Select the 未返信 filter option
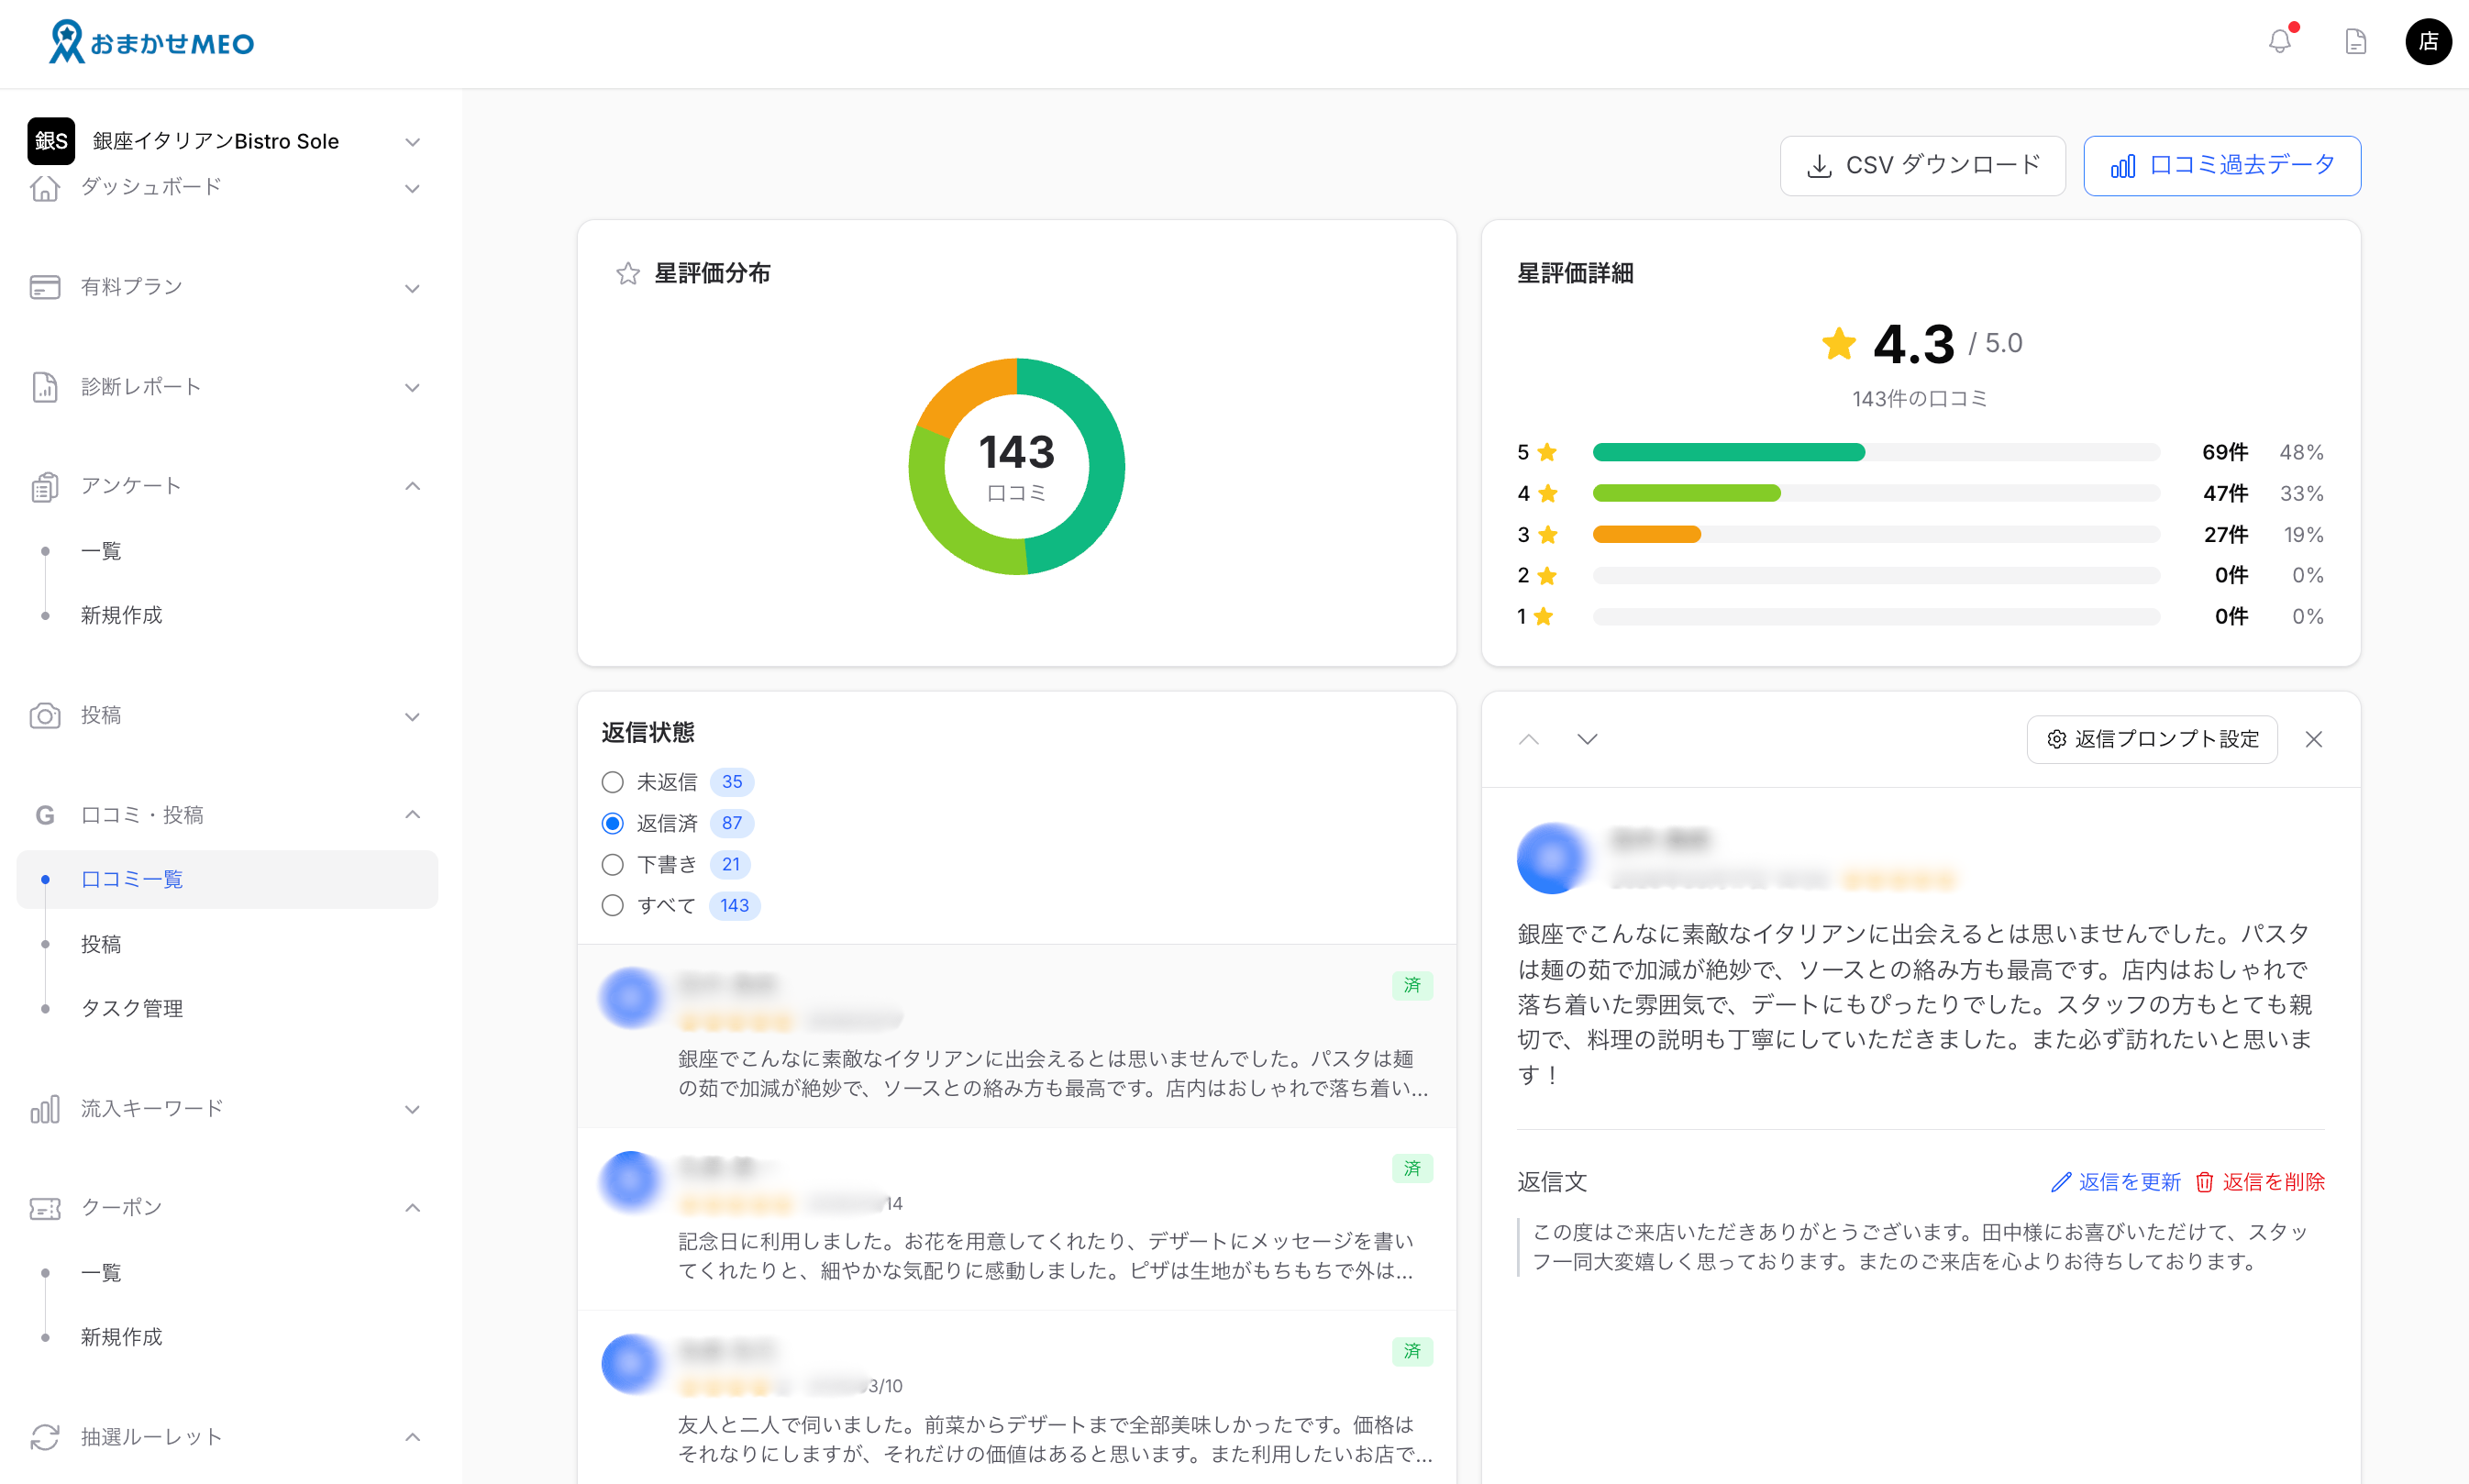Viewport: 2469px width, 1484px height. [612, 781]
